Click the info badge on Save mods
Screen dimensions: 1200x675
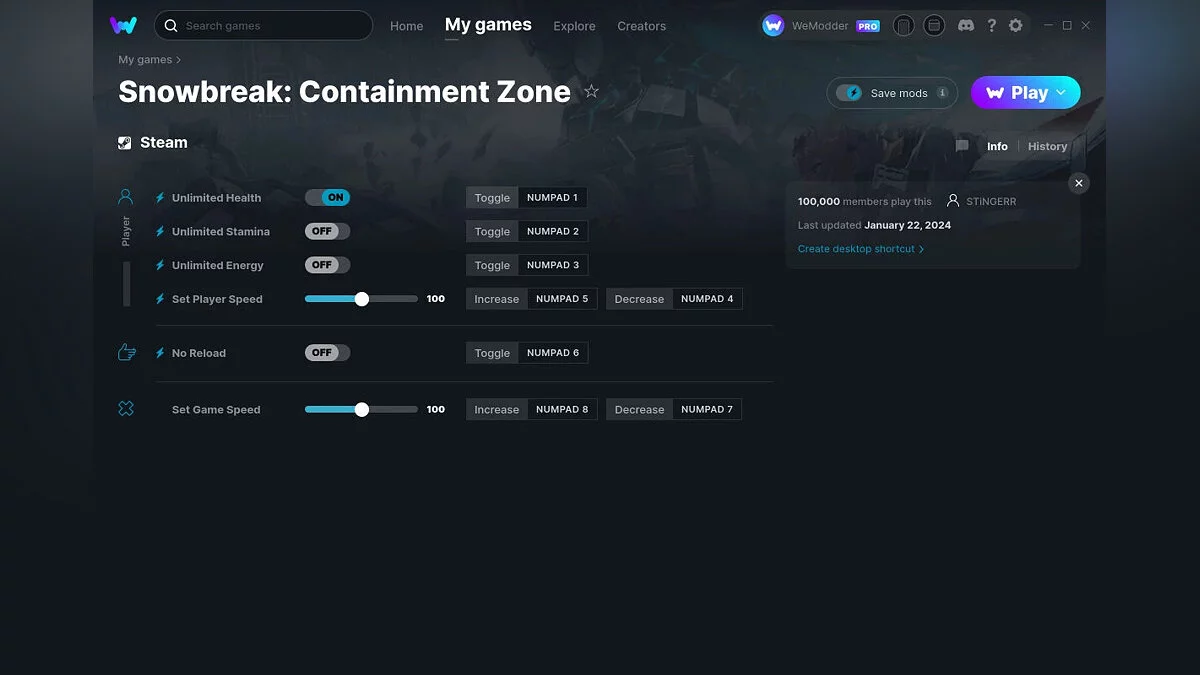[942, 93]
